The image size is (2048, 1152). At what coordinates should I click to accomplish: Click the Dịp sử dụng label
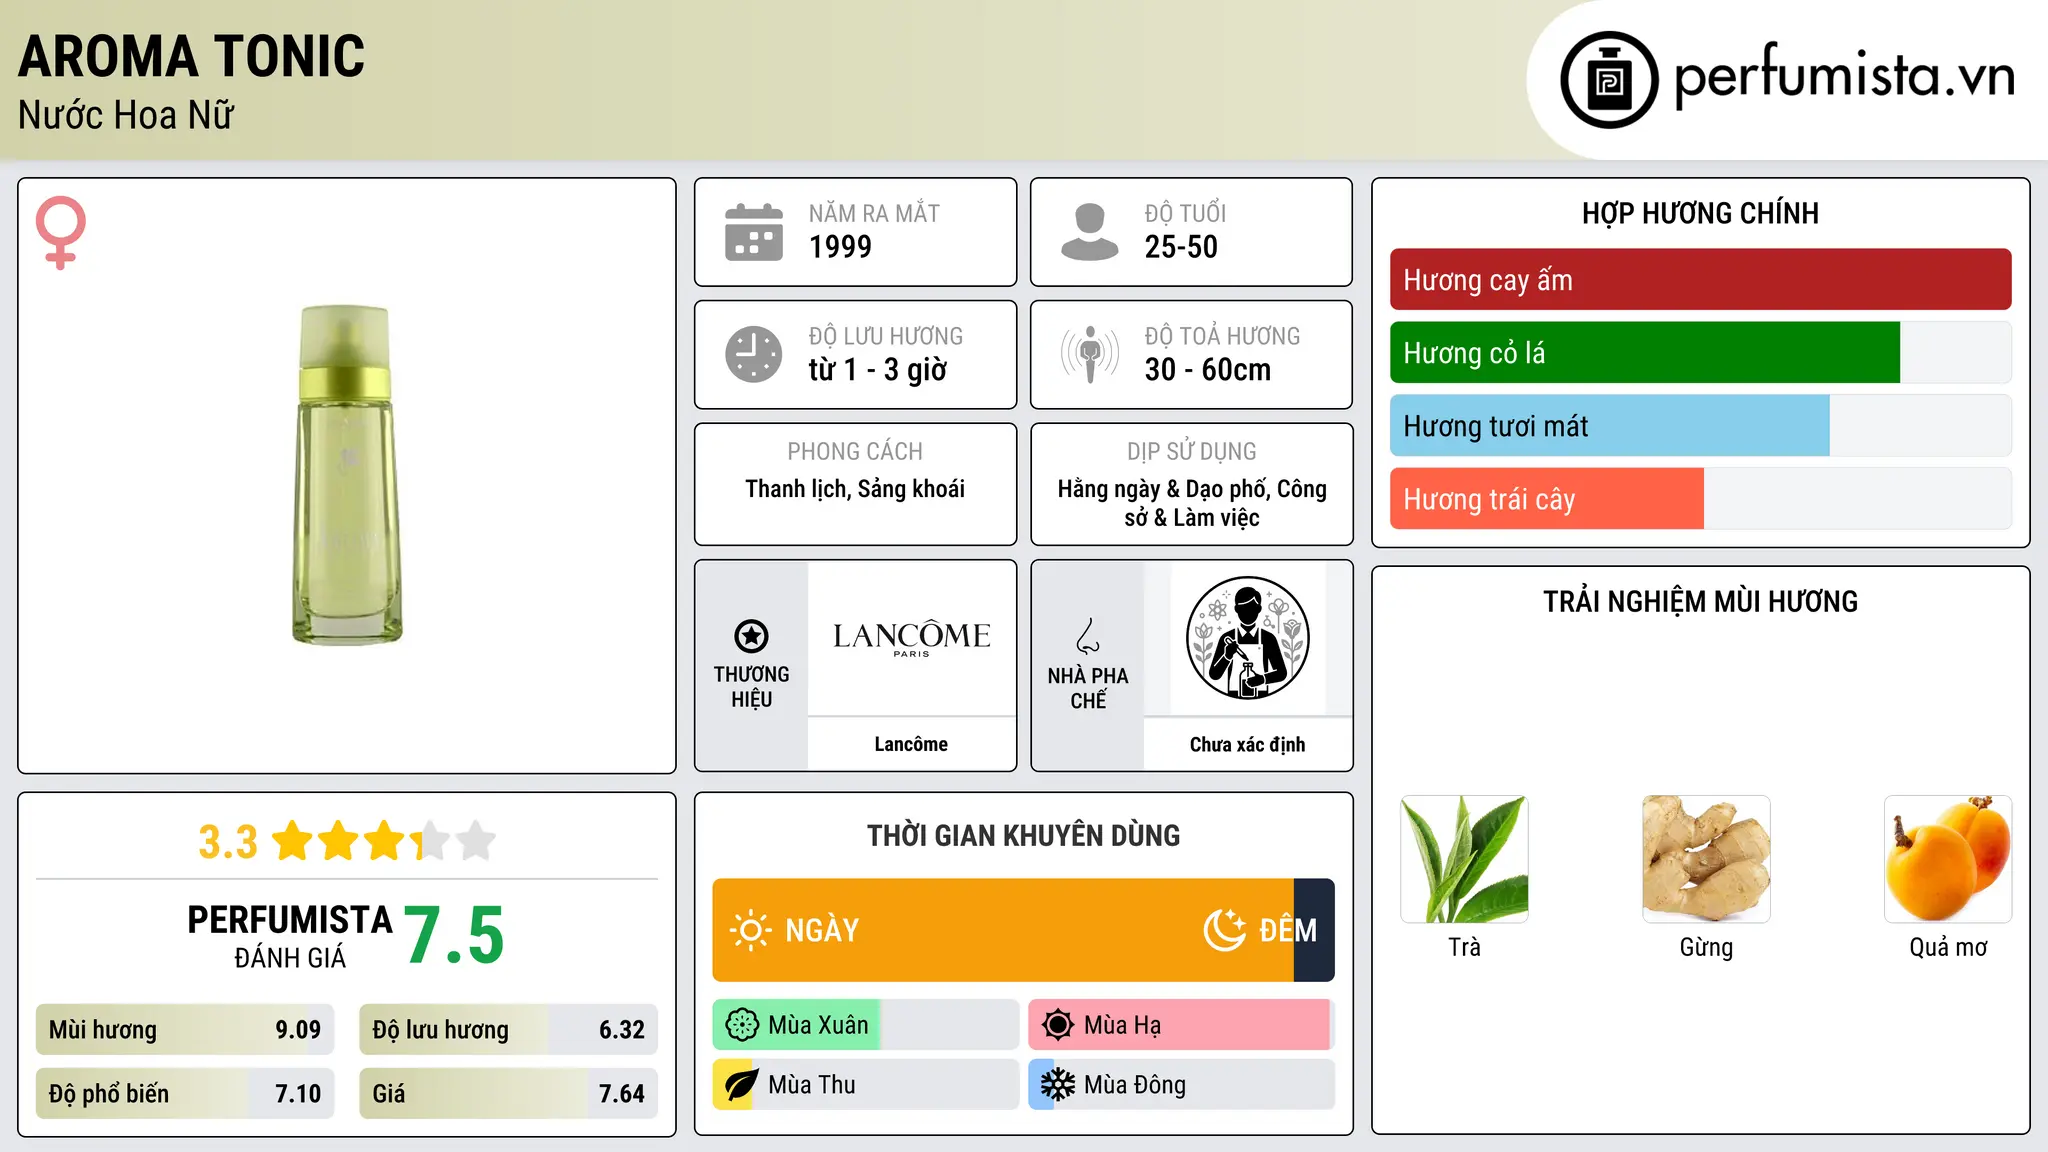point(1192,452)
